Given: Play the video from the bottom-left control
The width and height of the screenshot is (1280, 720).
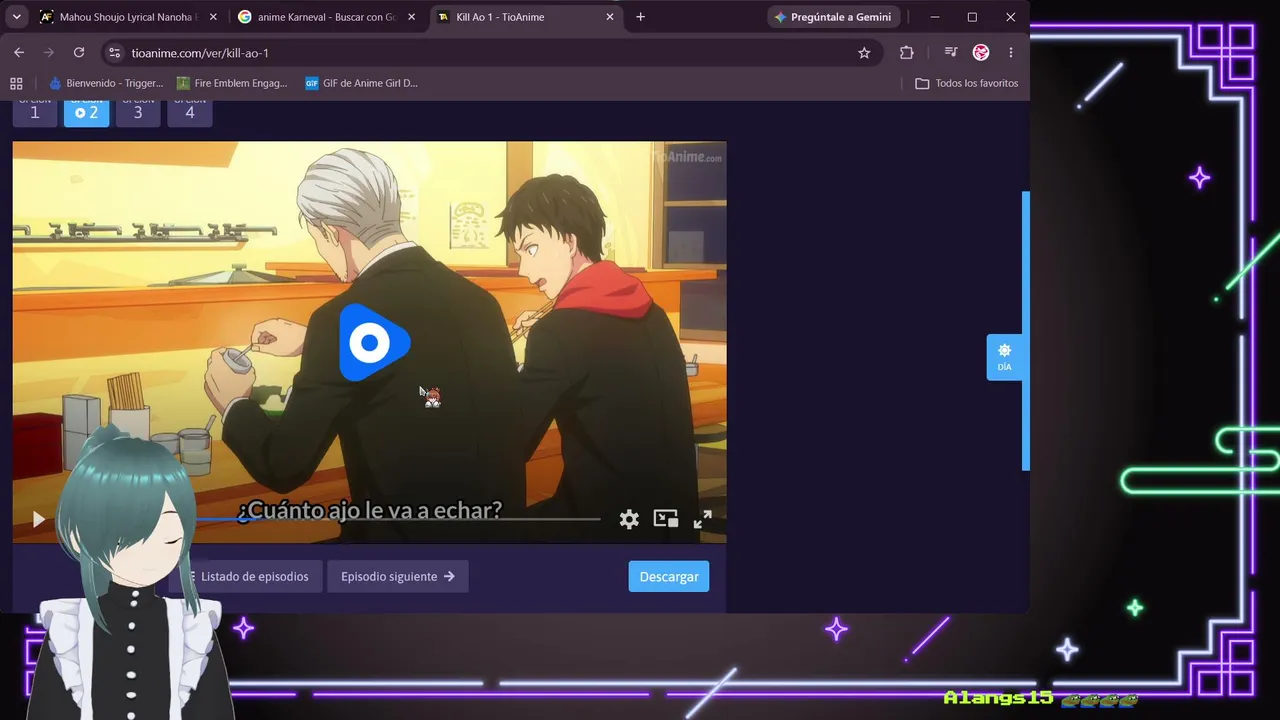Looking at the screenshot, I should [38, 519].
